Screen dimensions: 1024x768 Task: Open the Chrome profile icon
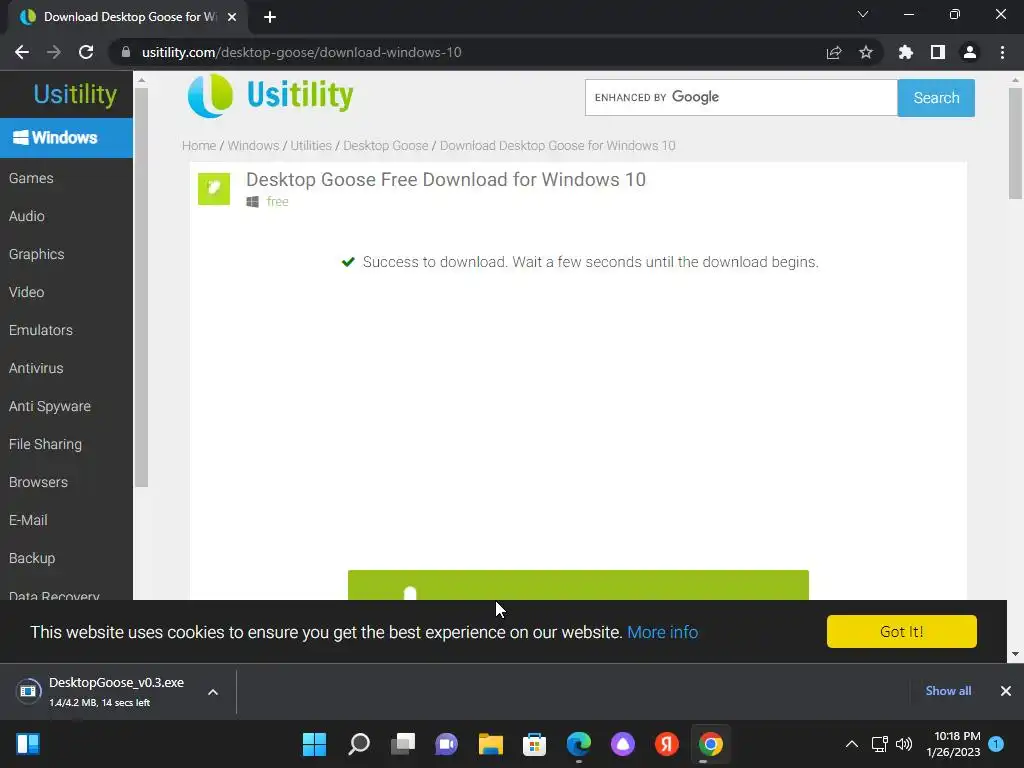click(x=970, y=52)
